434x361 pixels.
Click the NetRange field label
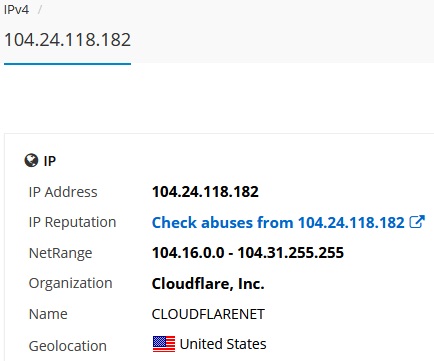(x=60, y=253)
